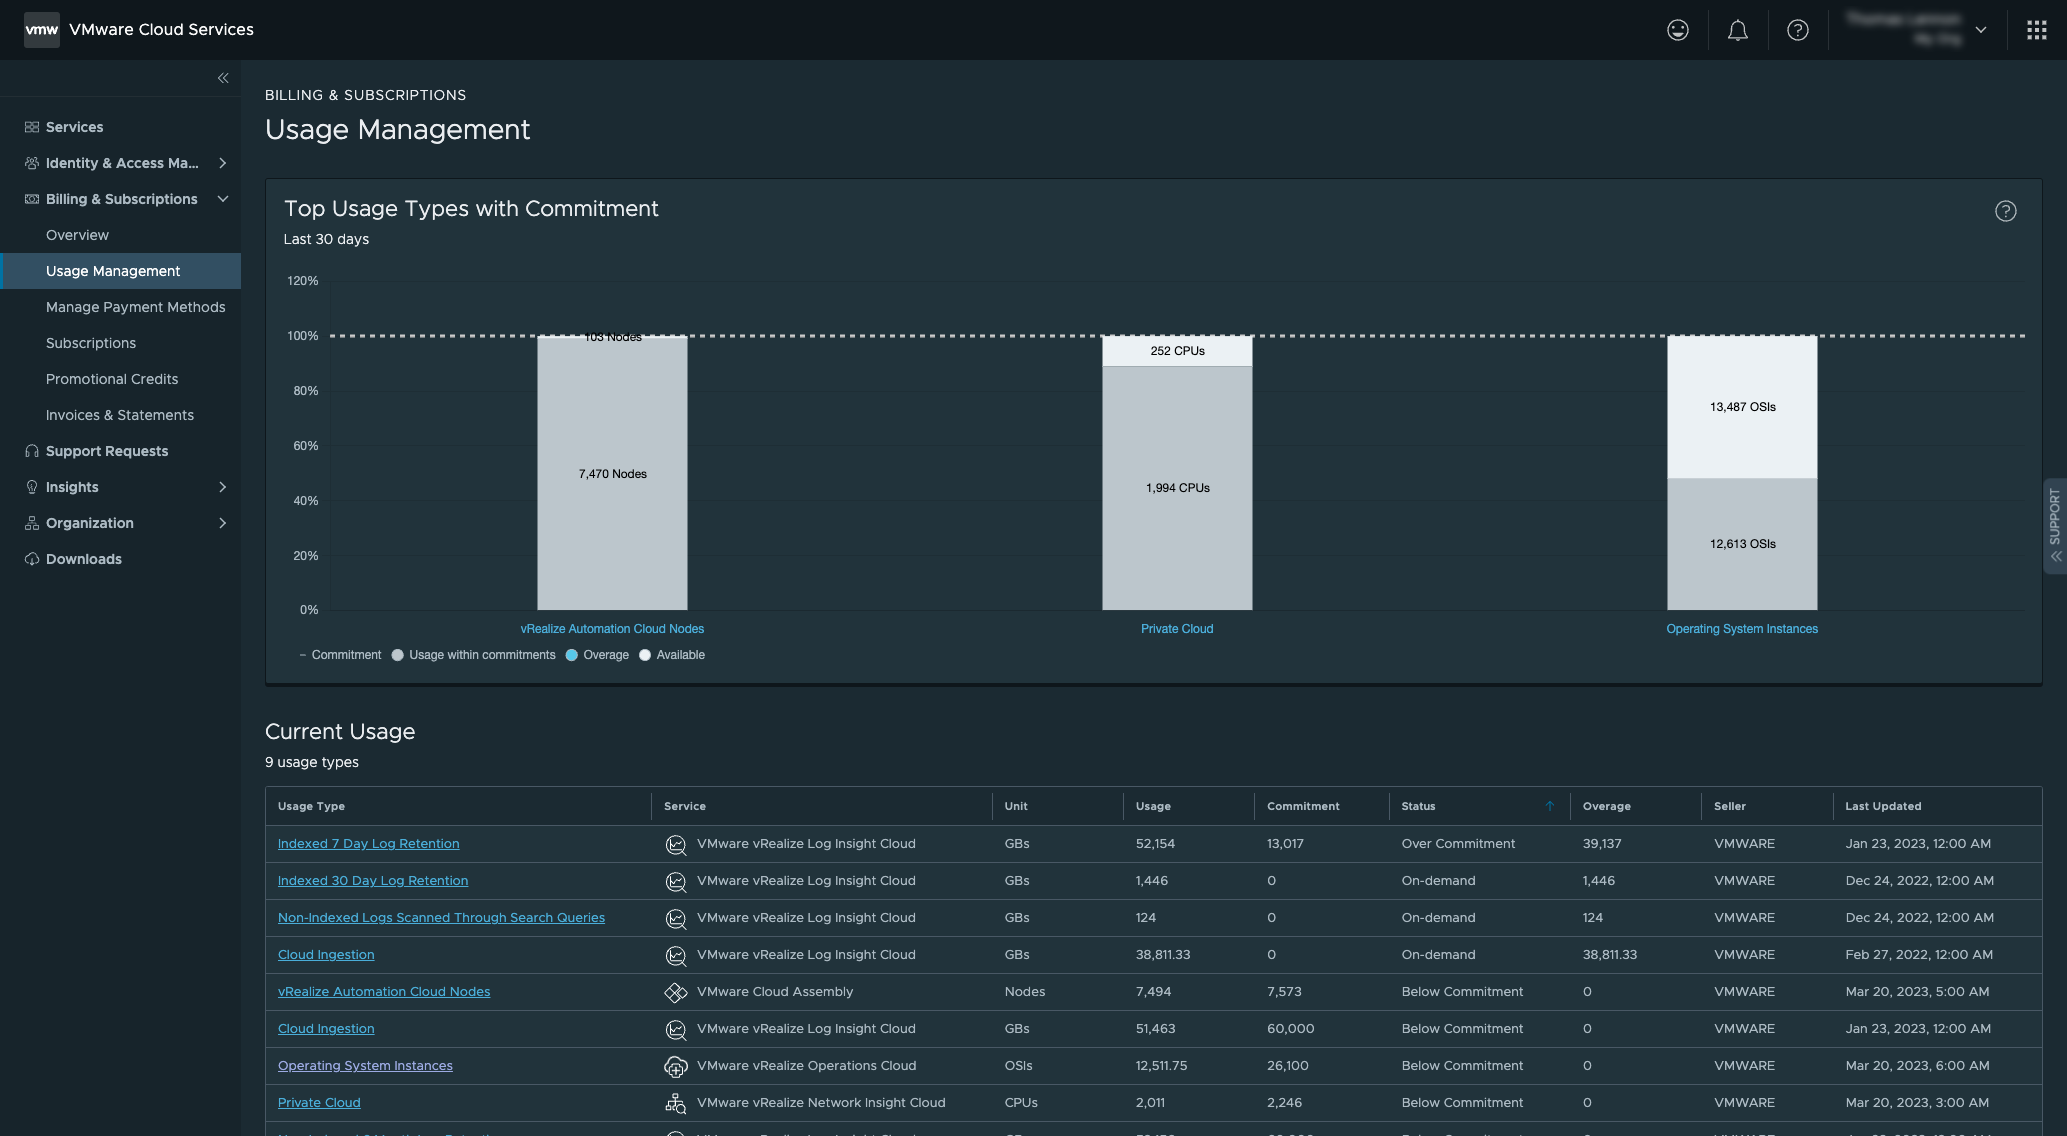Viewport: 2067px width, 1136px height.
Task: Click the Network Insight Cloud service icon
Action: 676,1103
